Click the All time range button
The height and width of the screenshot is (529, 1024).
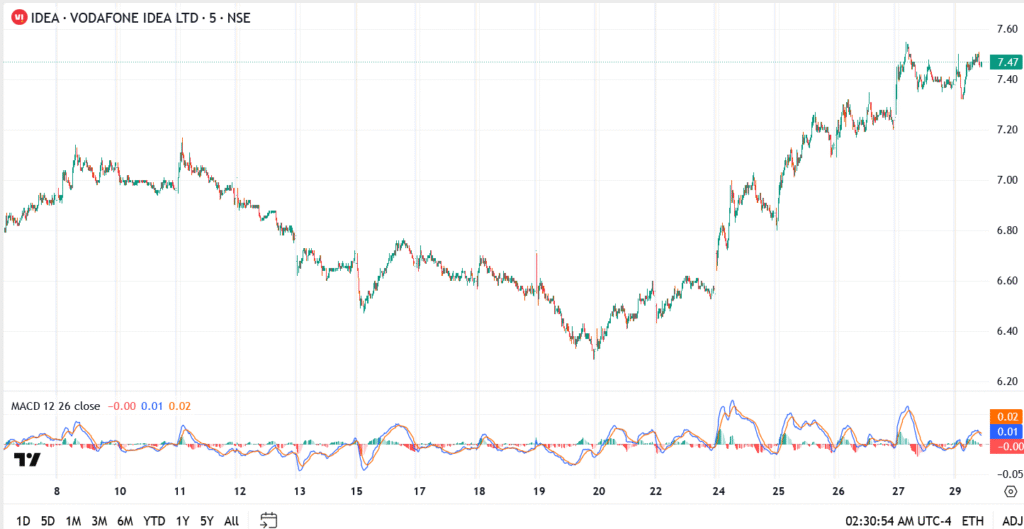(231, 521)
